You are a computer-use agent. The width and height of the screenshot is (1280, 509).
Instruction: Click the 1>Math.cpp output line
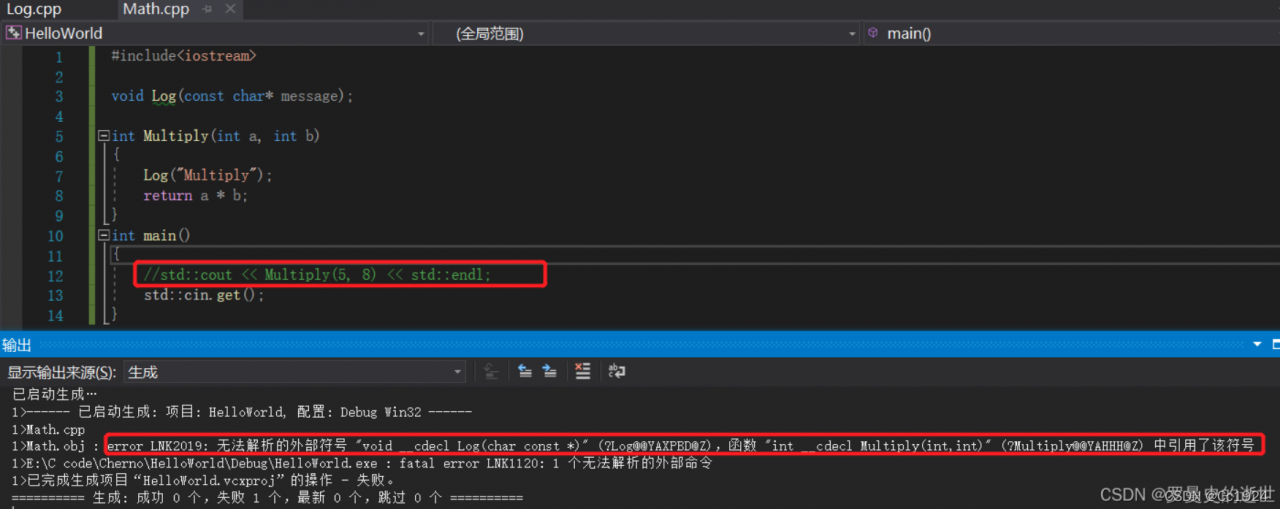[x=49, y=428]
